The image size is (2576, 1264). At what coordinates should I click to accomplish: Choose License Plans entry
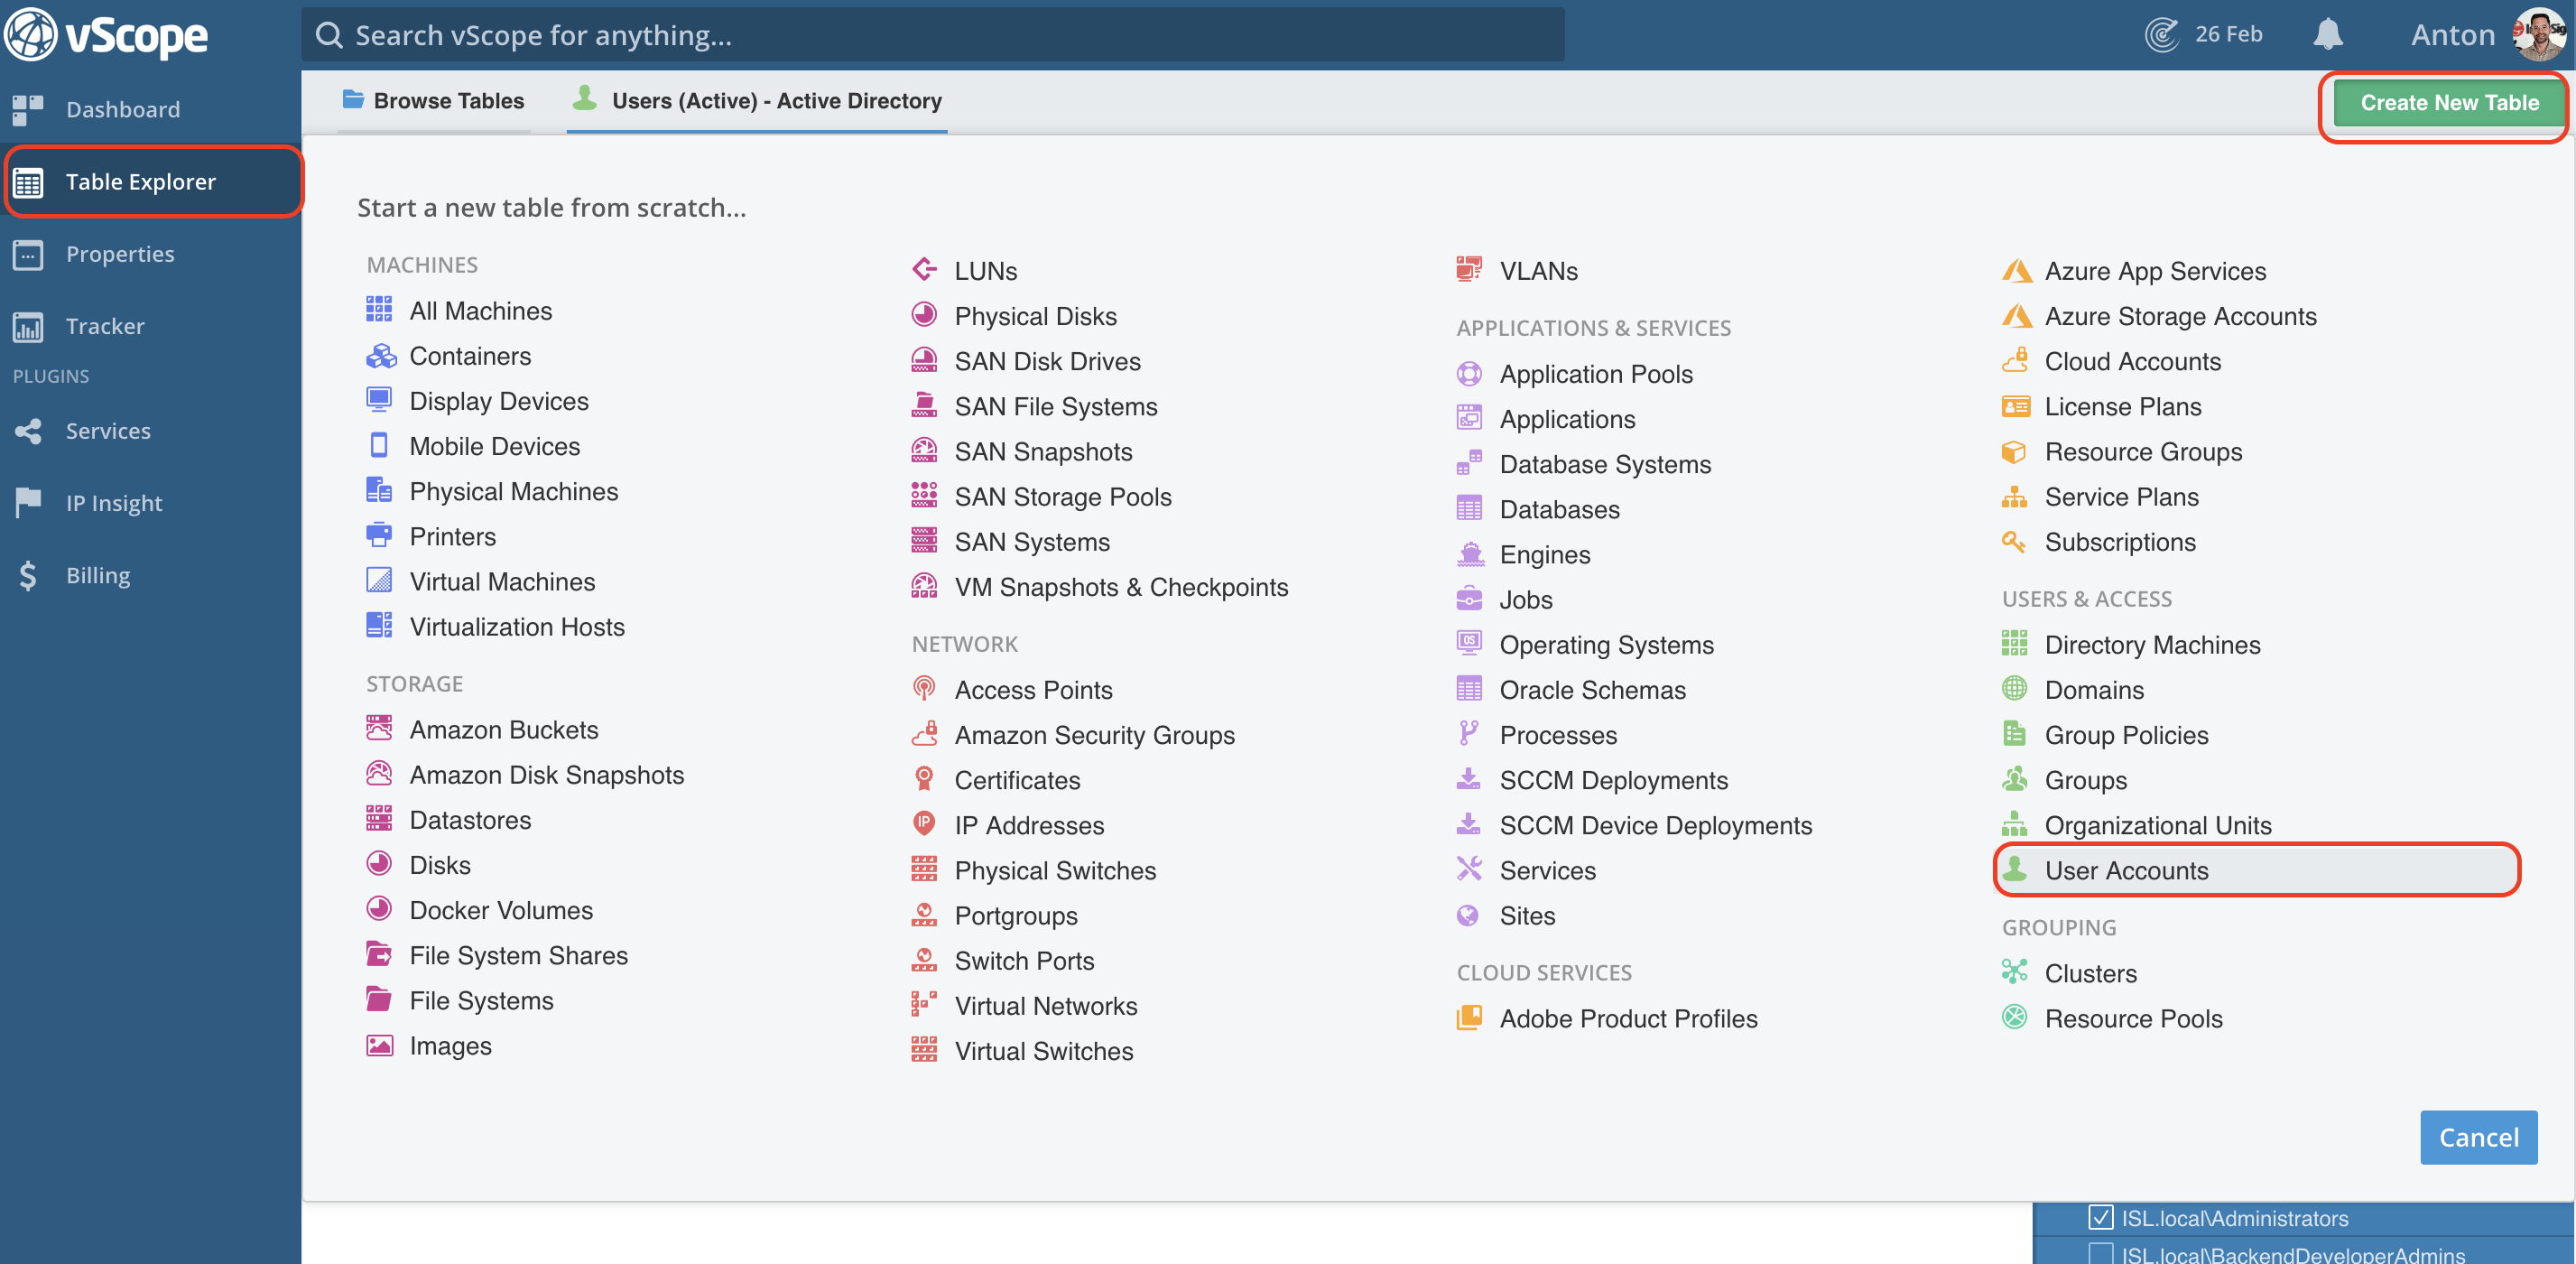click(2122, 406)
